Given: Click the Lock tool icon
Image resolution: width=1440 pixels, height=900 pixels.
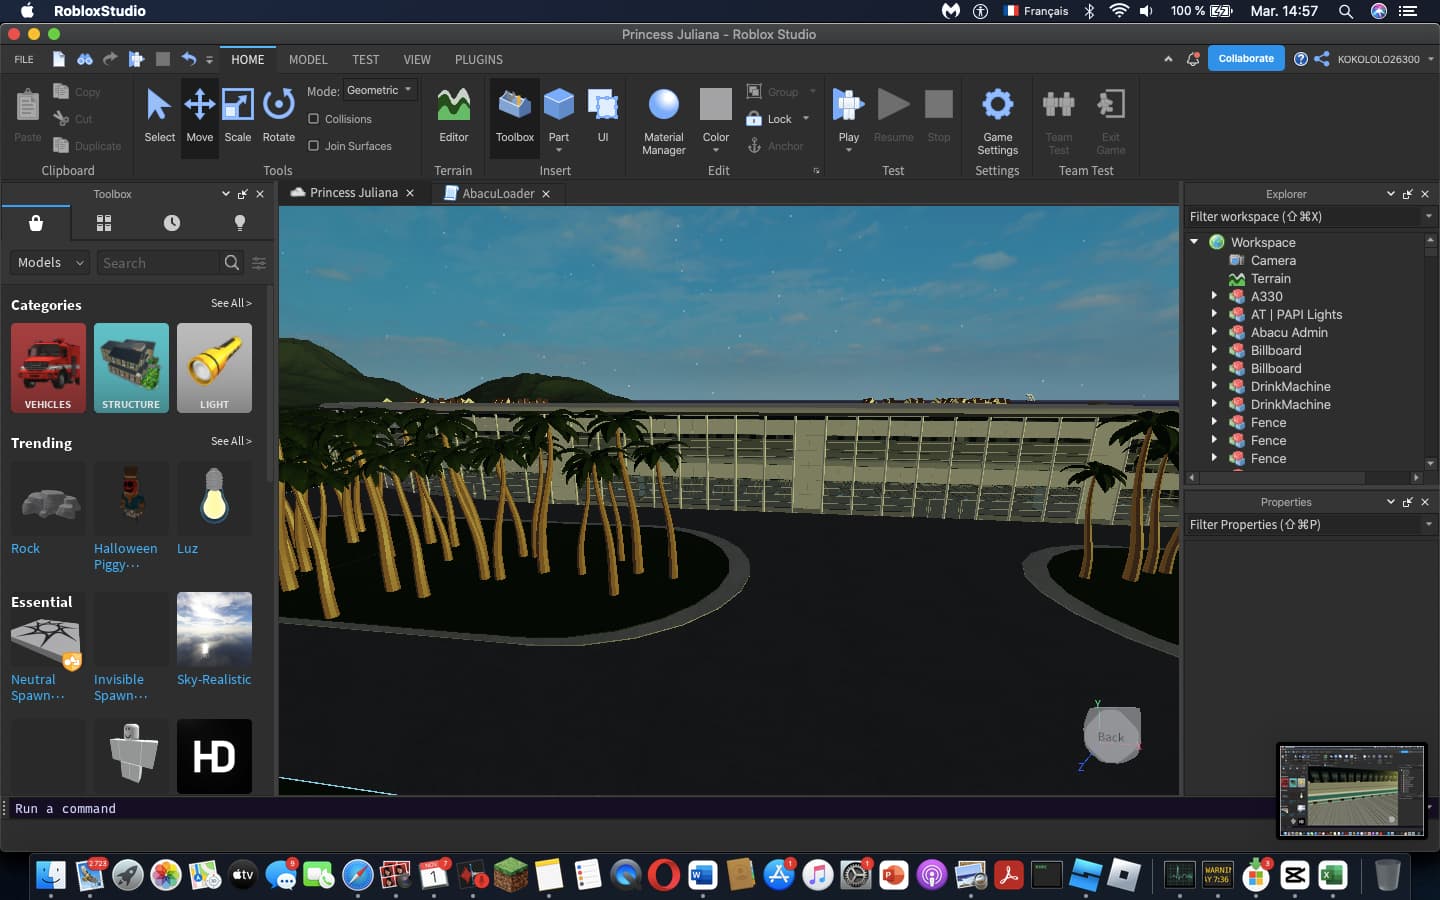Looking at the screenshot, I should tap(754, 119).
